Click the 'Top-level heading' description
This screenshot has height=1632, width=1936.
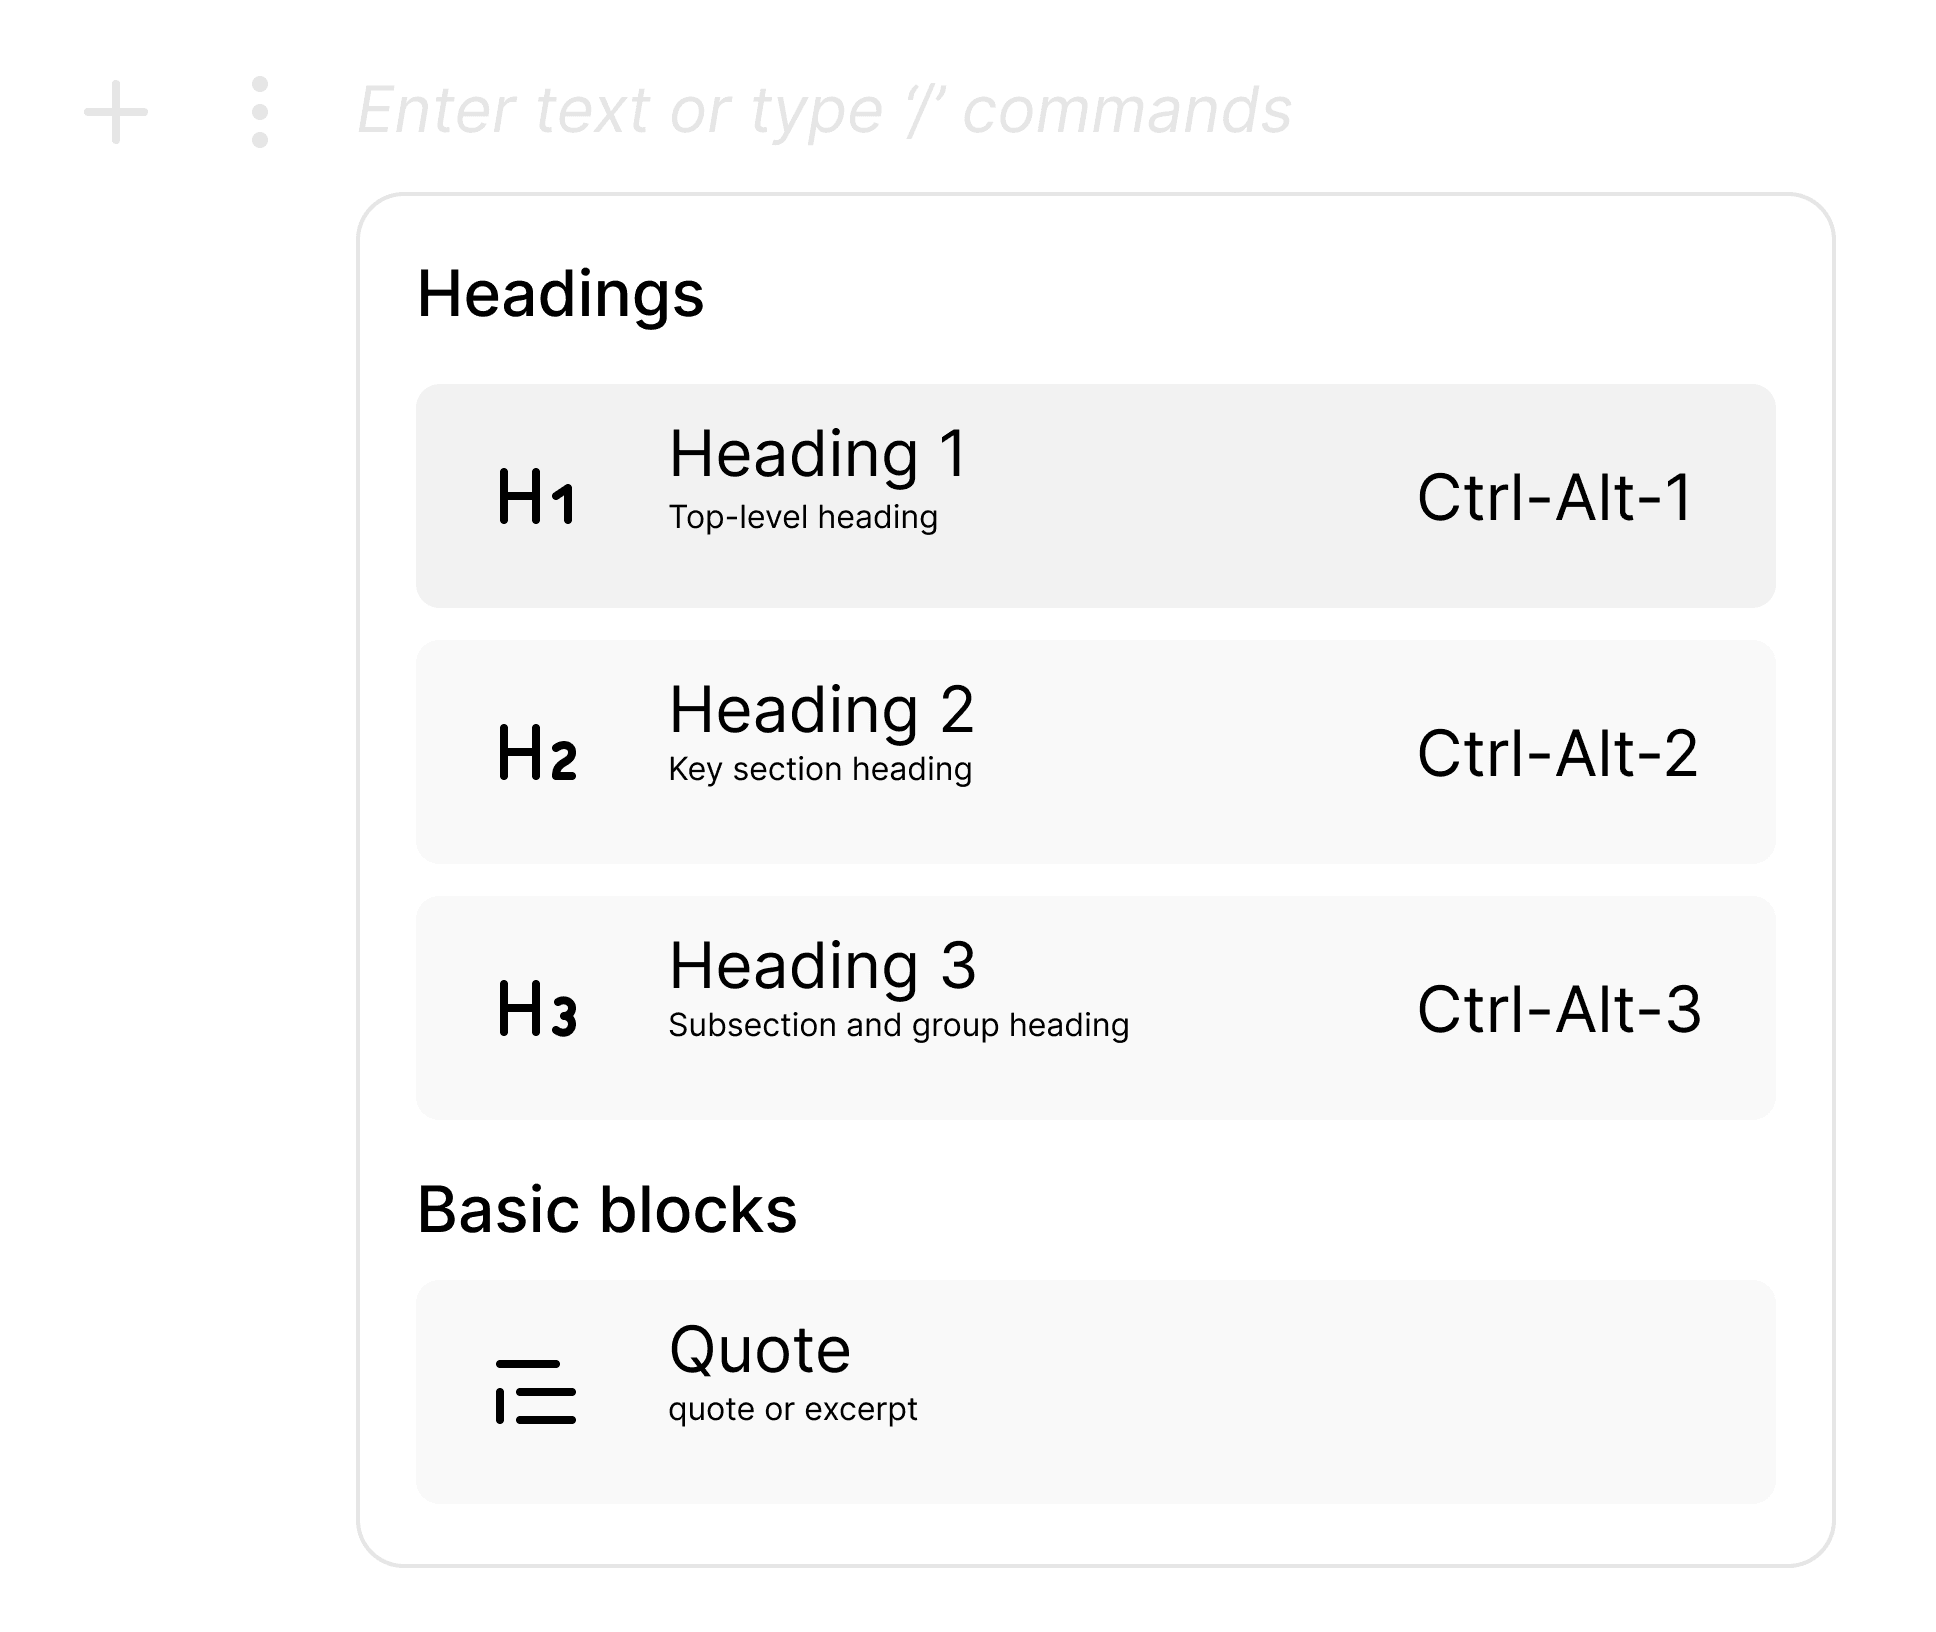[x=803, y=517]
